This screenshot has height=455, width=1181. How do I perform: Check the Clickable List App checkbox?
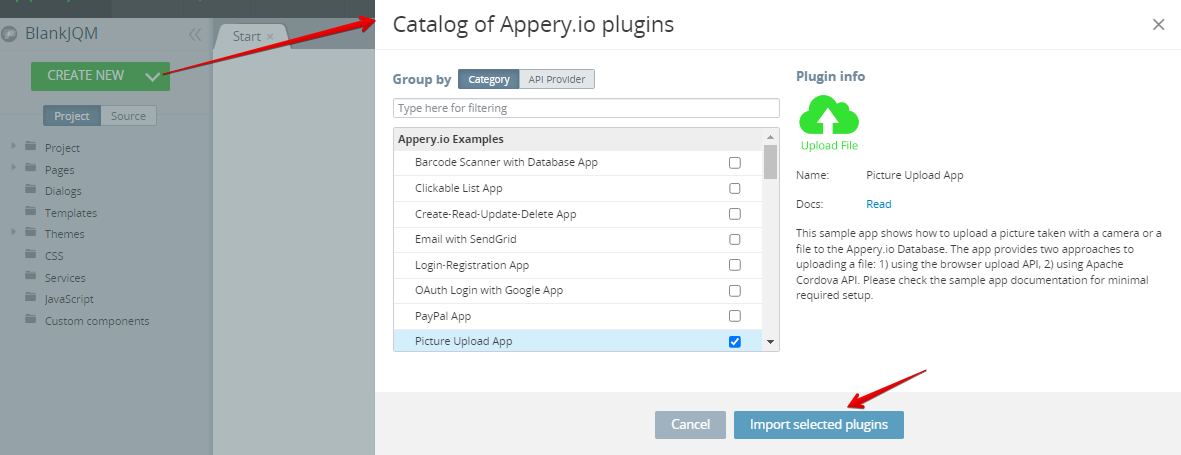pos(734,188)
